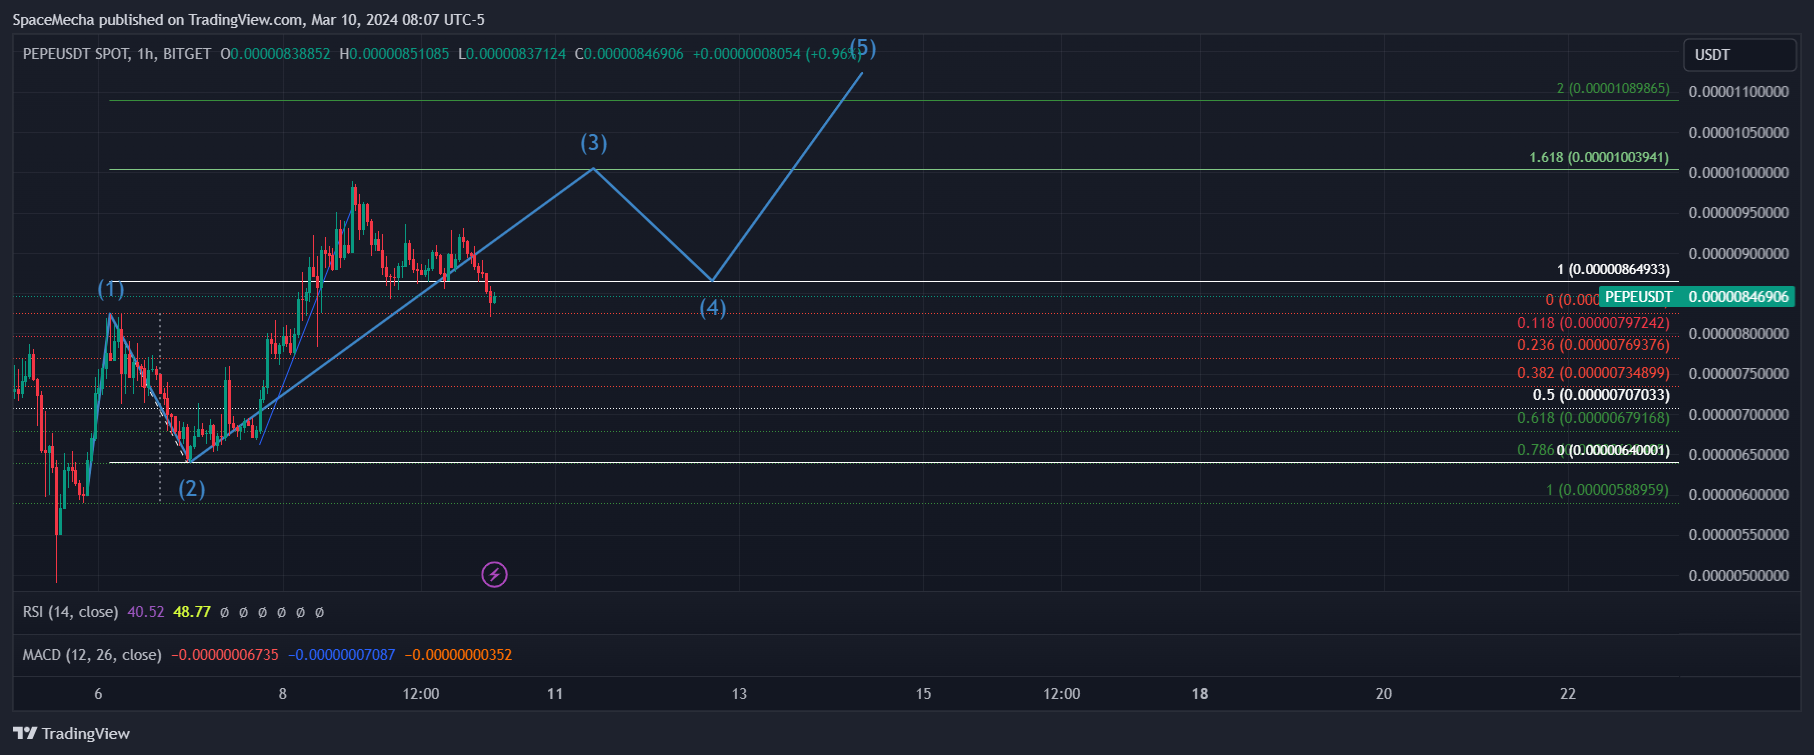Click the 1 (0.00000864933) Fibonacci label
This screenshot has width=1814, height=755.
point(1613,269)
